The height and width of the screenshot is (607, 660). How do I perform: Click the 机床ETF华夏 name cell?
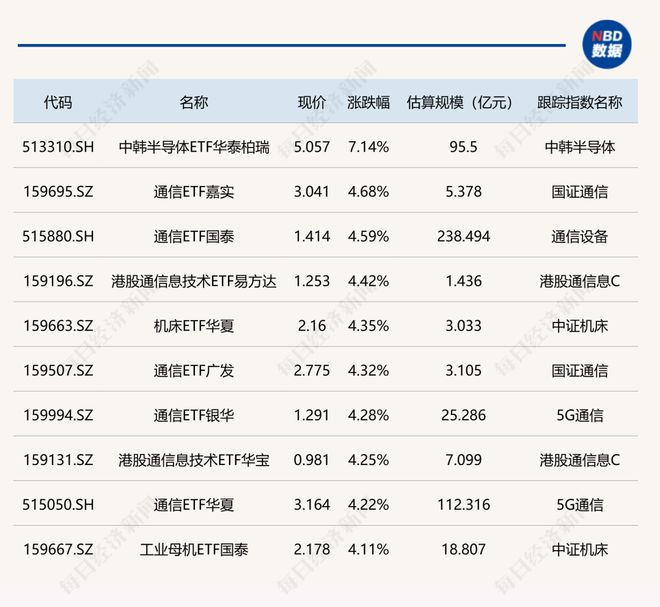click(194, 326)
